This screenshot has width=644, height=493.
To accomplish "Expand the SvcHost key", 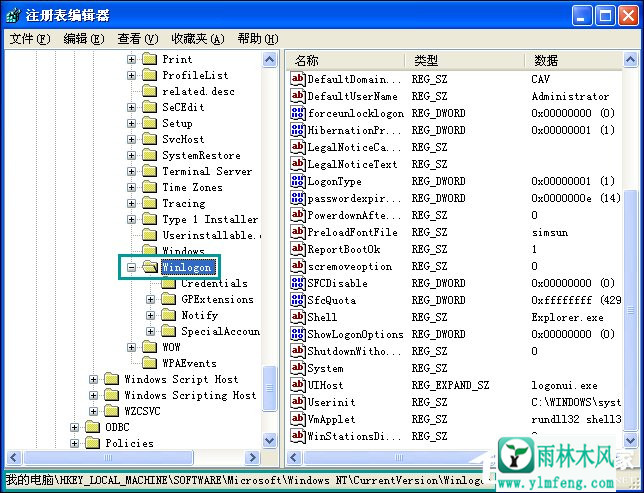I will pyautogui.click(x=131, y=140).
